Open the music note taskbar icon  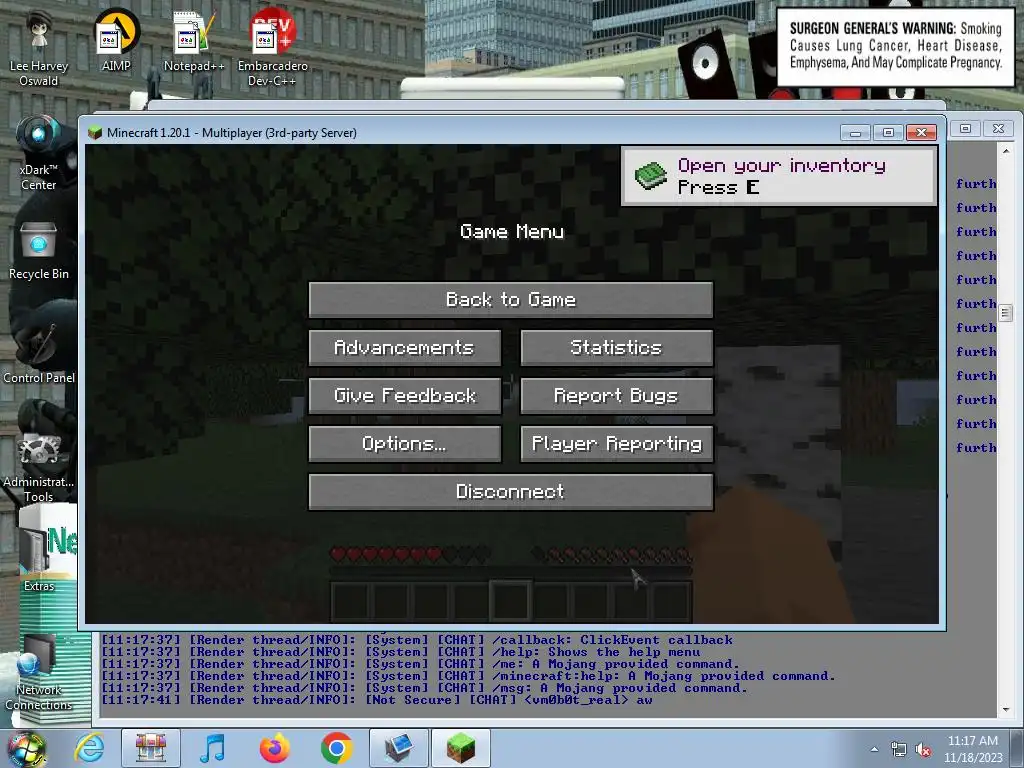click(212, 748)
